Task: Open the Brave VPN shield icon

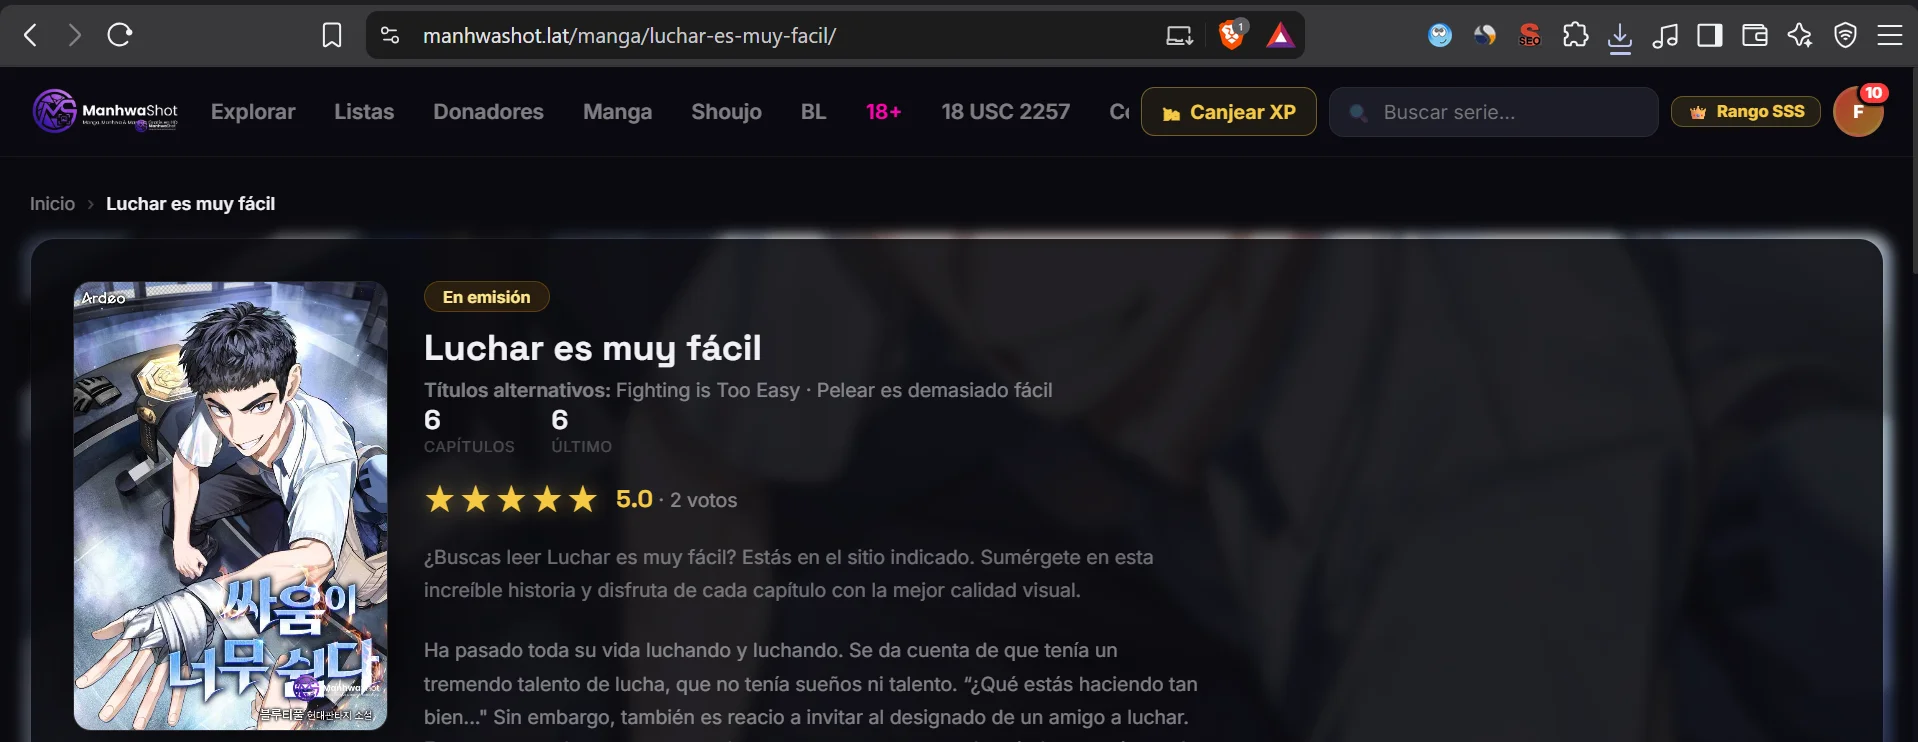Action: pyautogui.click(x=1845, y=36)
